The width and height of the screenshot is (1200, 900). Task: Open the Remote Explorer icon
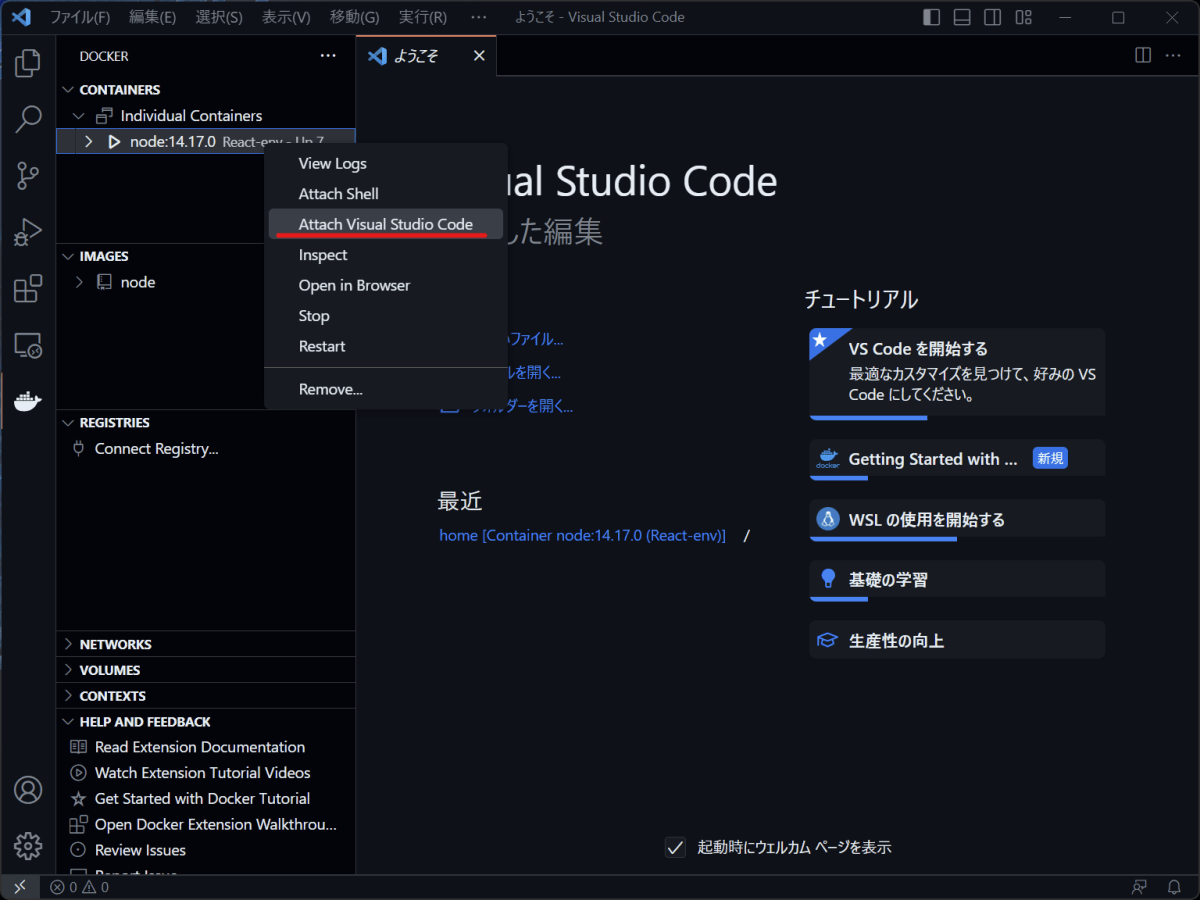pos(28,346)
